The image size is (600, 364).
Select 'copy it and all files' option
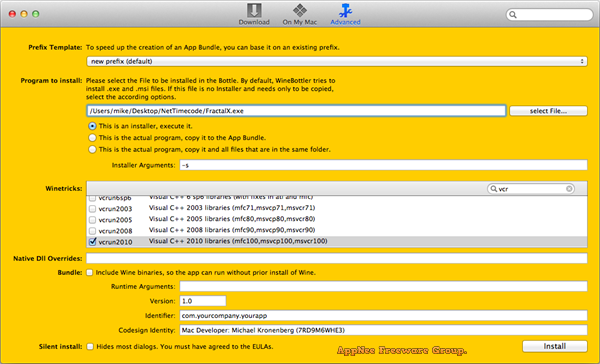tap(92, 149)
